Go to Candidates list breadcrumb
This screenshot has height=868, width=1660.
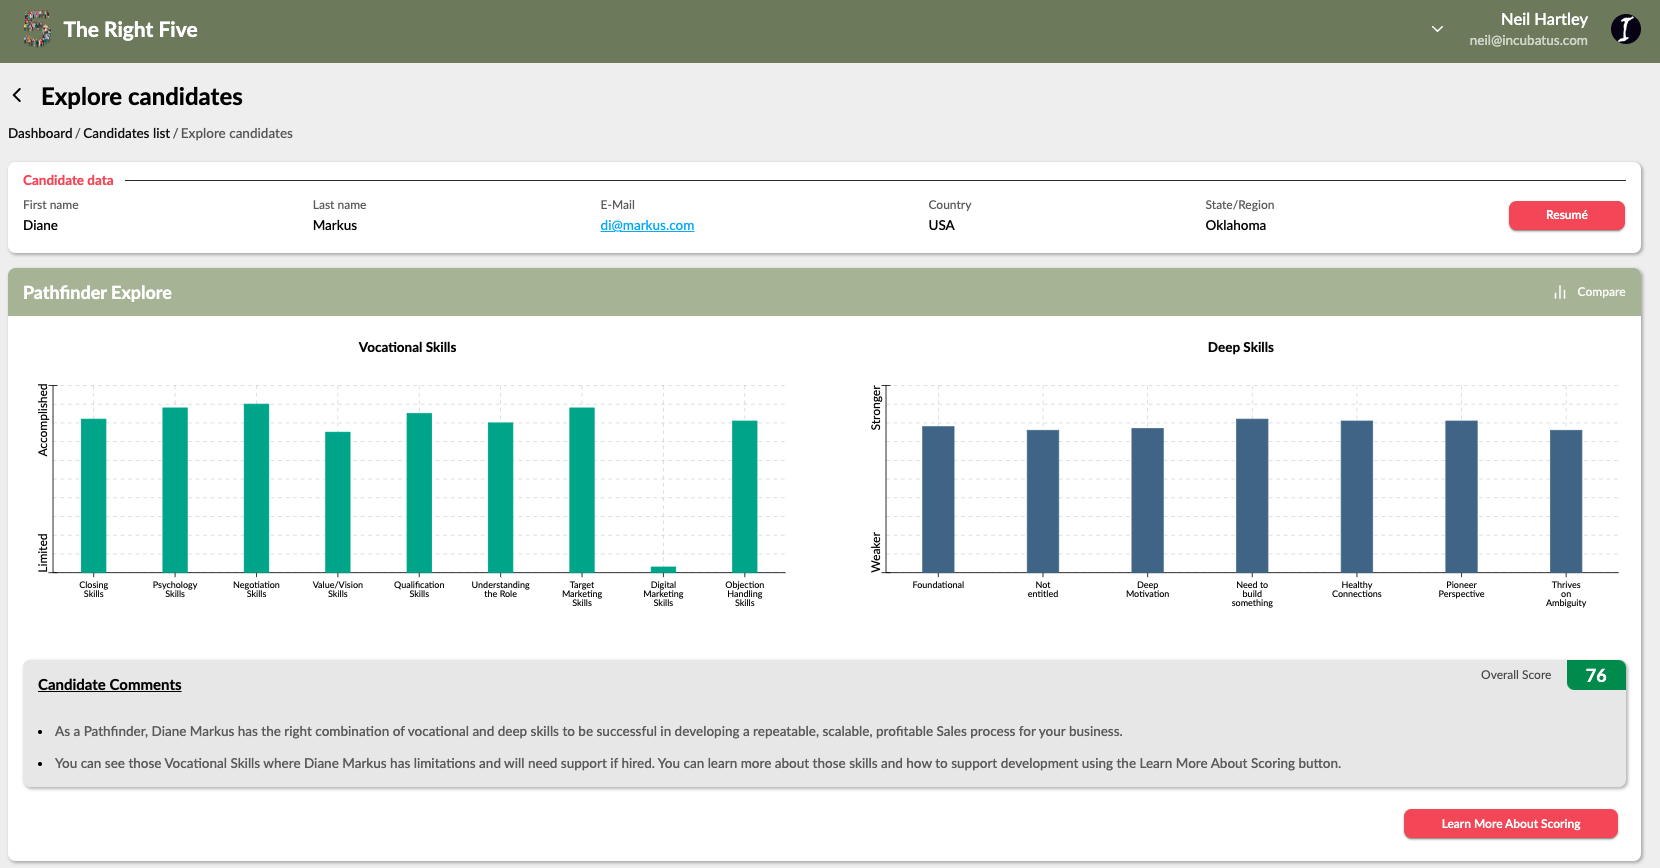click(126, 133)
